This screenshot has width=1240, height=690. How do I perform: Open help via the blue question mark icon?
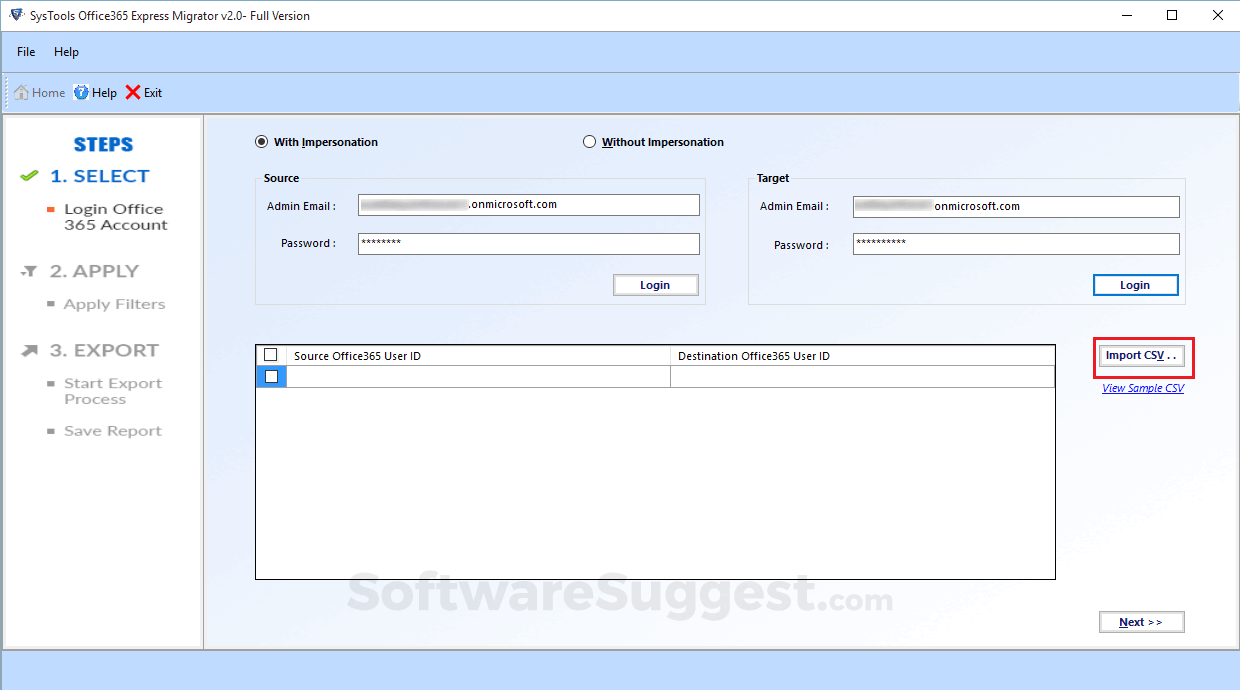(79, 92)
